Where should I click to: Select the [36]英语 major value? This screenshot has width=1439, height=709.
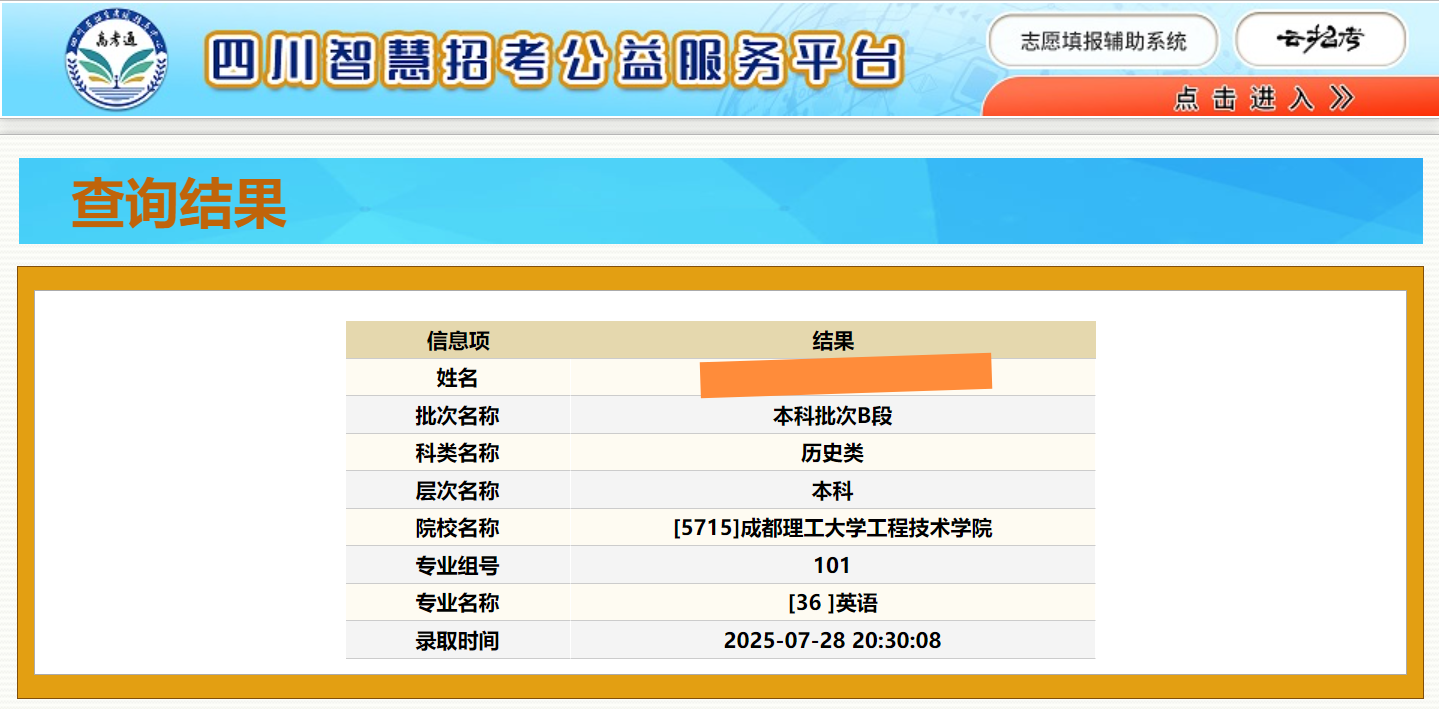[833, 603]
